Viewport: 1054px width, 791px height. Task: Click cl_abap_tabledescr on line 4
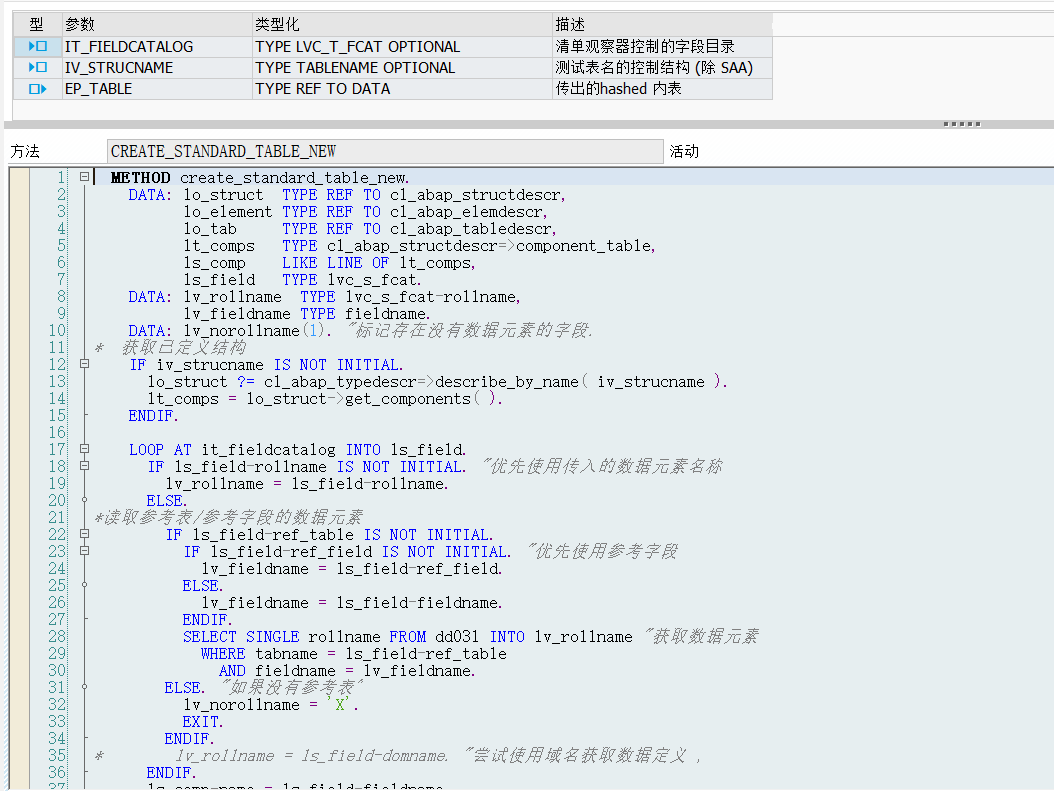click(x=471, y=229)
